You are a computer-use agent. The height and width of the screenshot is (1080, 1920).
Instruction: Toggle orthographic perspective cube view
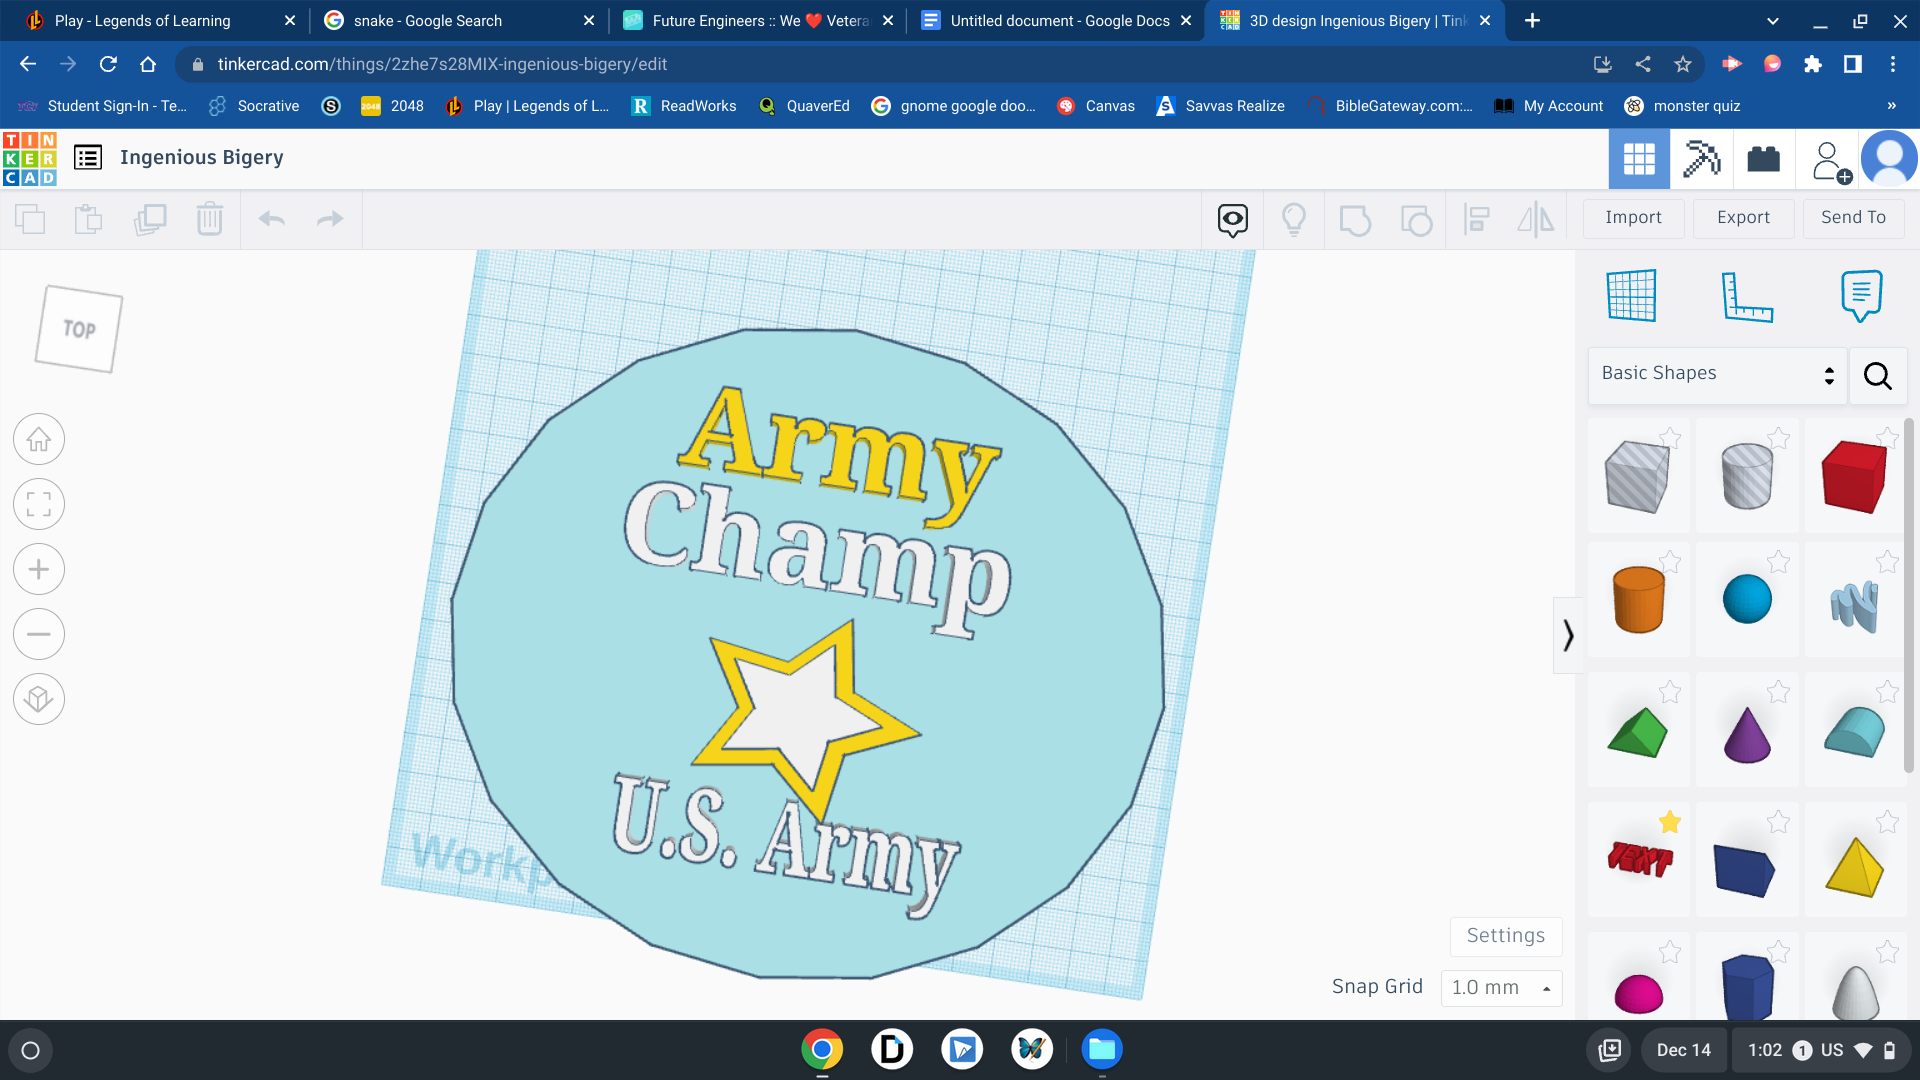pyautogui.click(x=39, y=699)
